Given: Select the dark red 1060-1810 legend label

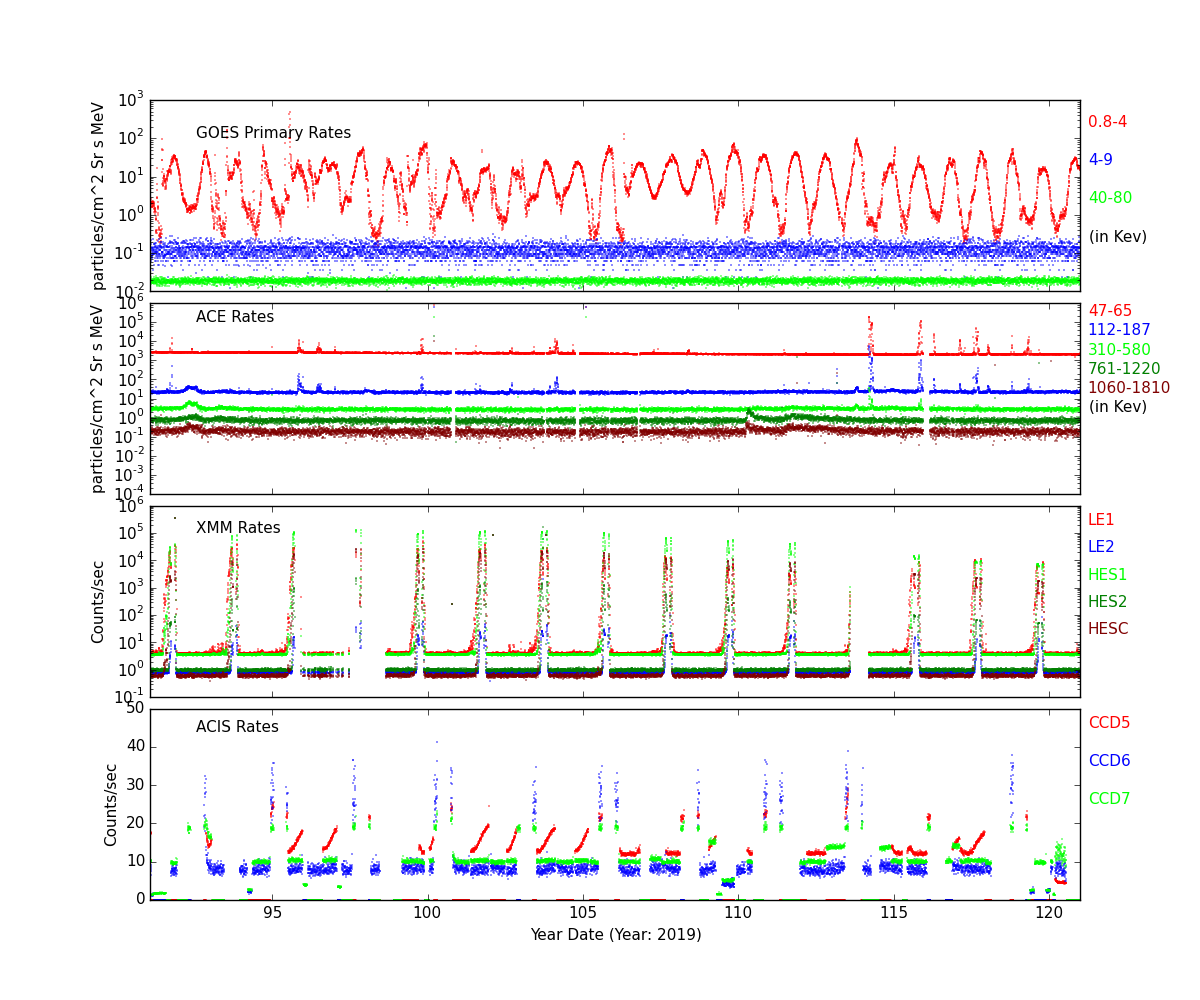Looking at the screenshot, I should tap(1128, 388).
